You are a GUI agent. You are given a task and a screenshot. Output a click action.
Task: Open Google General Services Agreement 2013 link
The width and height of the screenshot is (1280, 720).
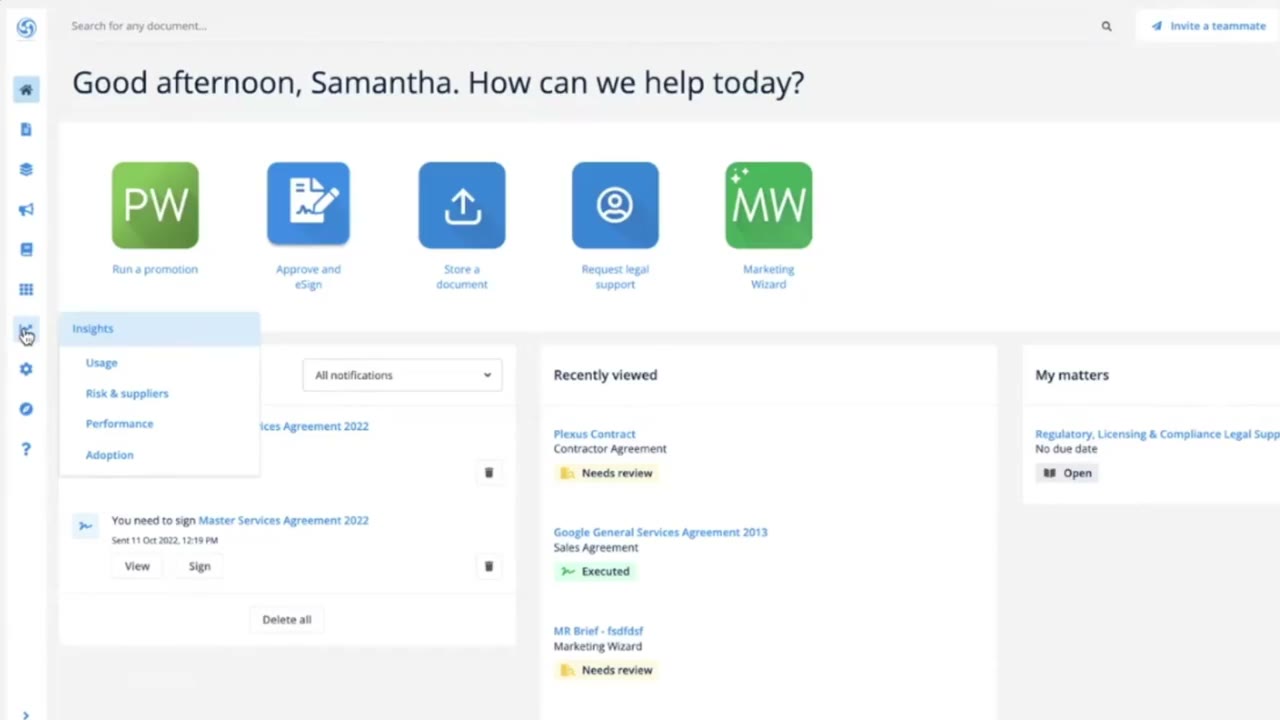(660, 532)
